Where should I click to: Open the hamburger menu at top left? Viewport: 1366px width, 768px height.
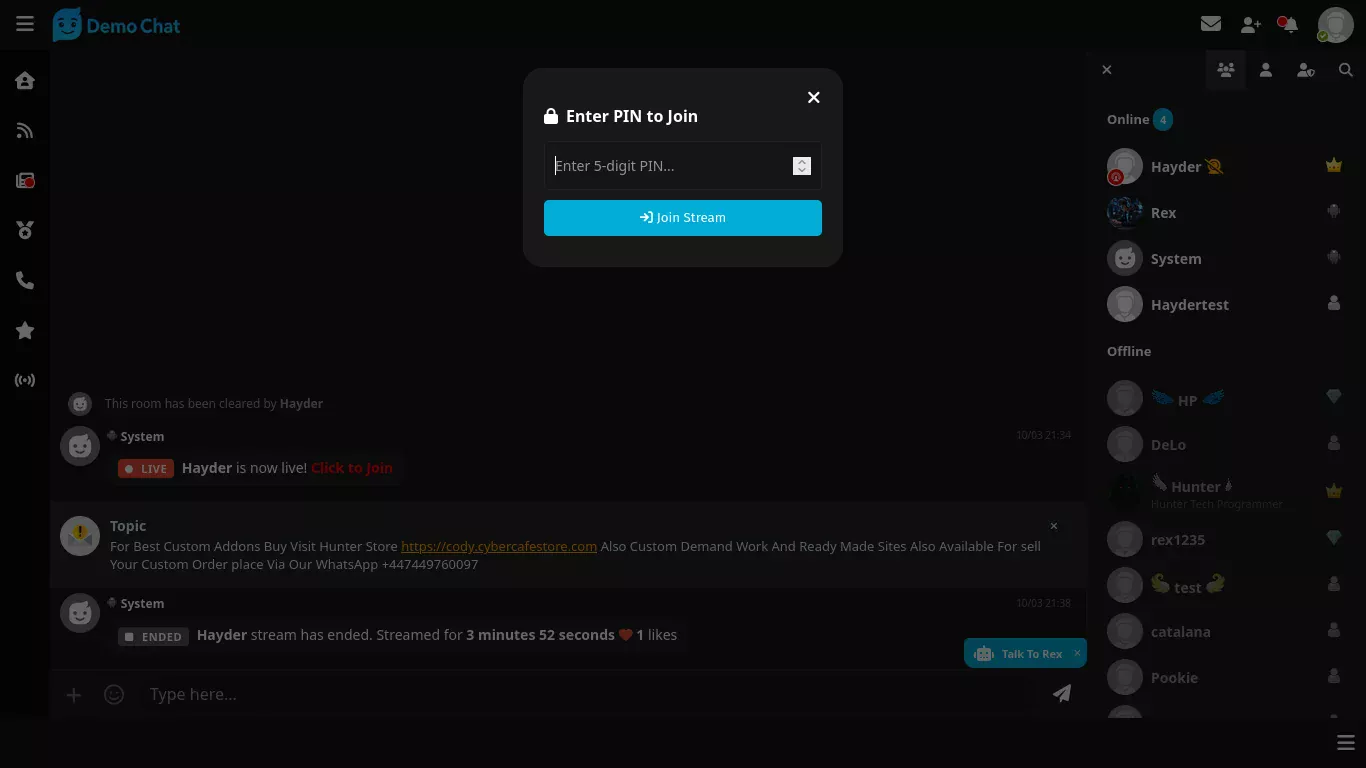click(x=25, y=24)
